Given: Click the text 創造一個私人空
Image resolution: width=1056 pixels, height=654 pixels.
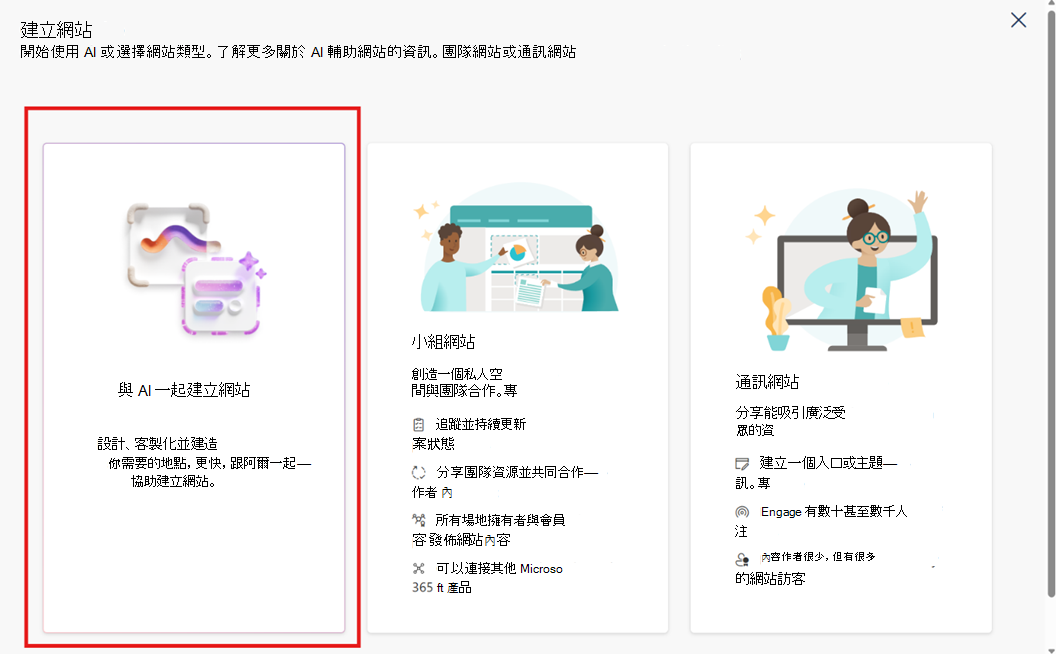Looking at the screenshot, I should click(x=457, y=374).
